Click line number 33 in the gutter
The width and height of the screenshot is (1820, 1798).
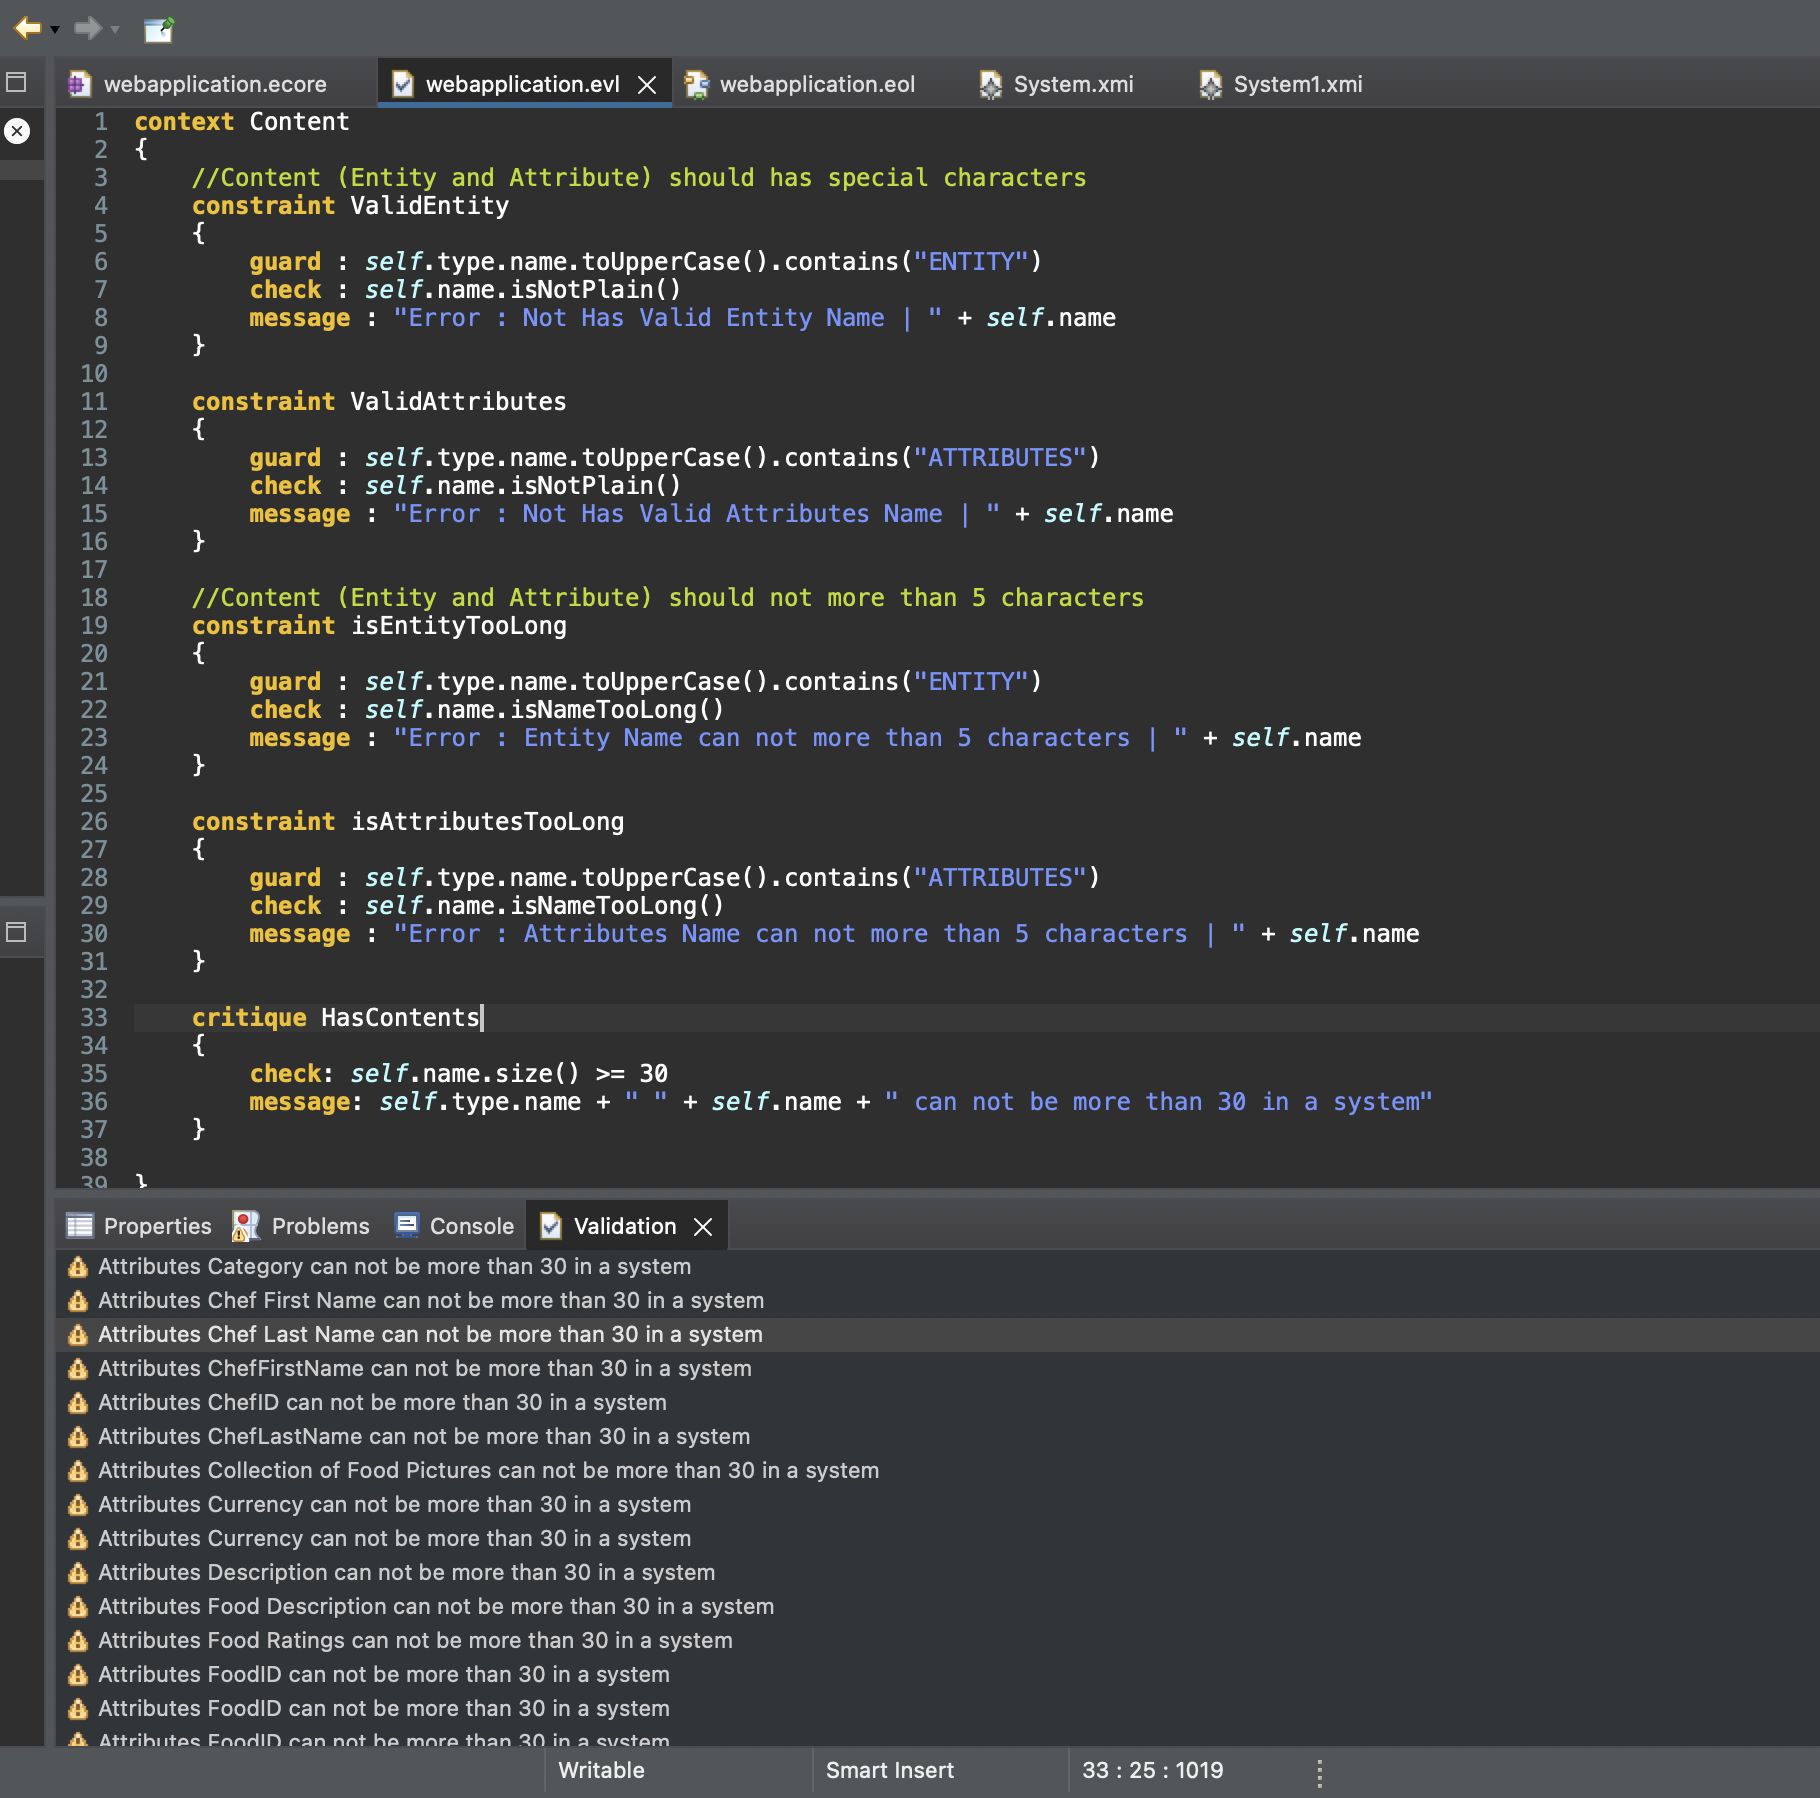pos(94,1018)
